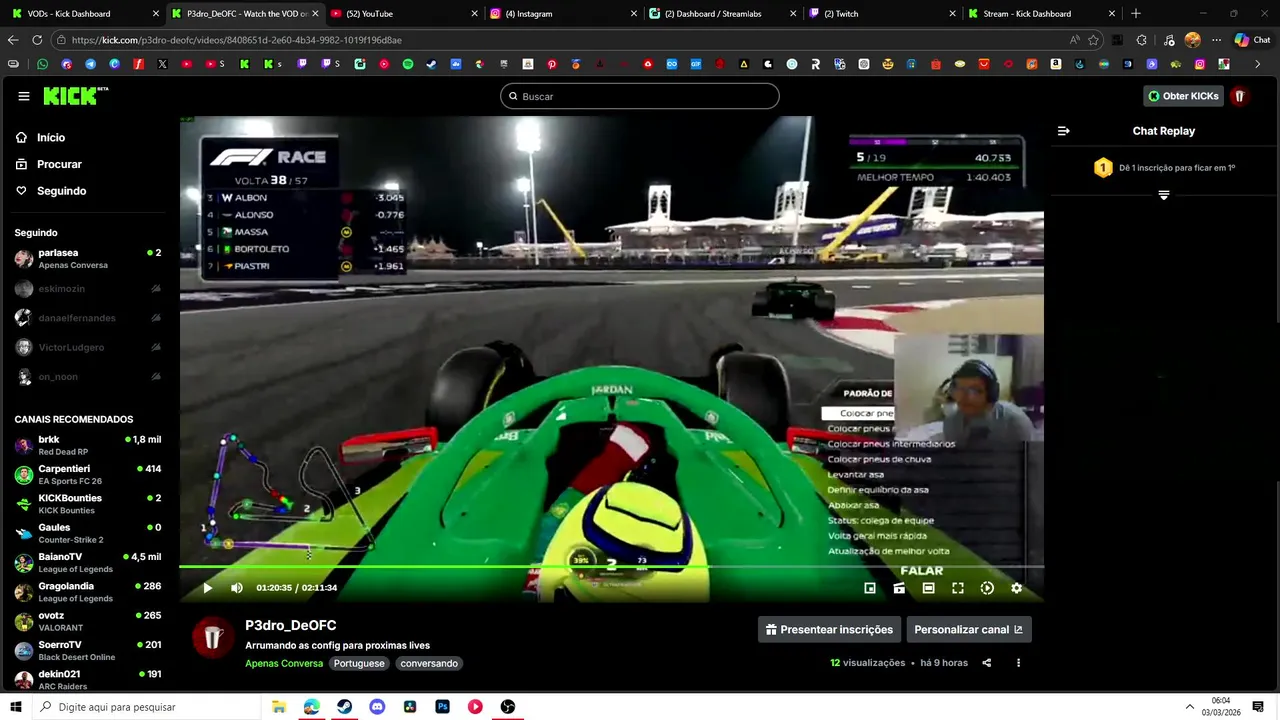This screenshot has width=1280, height=720.
Task: Click the conversando tag
Action: click(x=429, y=664)
